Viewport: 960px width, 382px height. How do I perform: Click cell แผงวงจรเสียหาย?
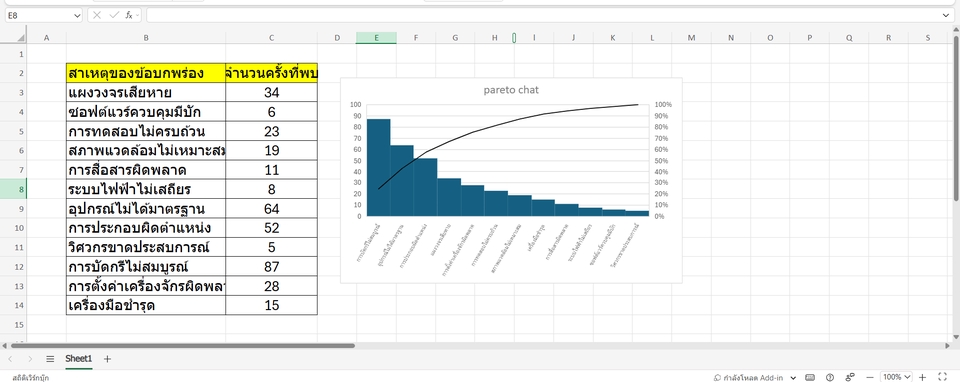[146, 92]
